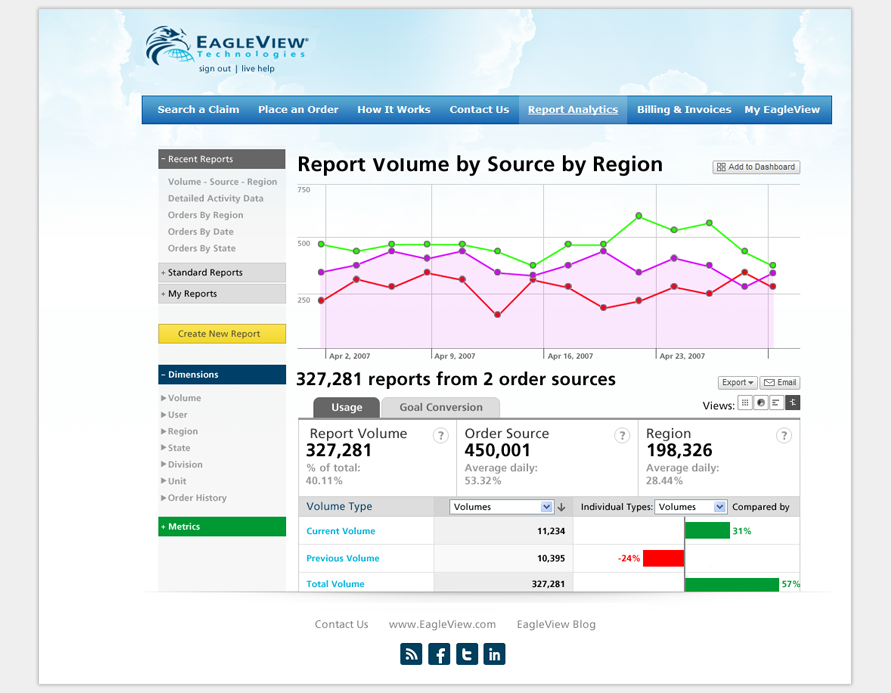Expand the State dimension

[x=176, y=448]
